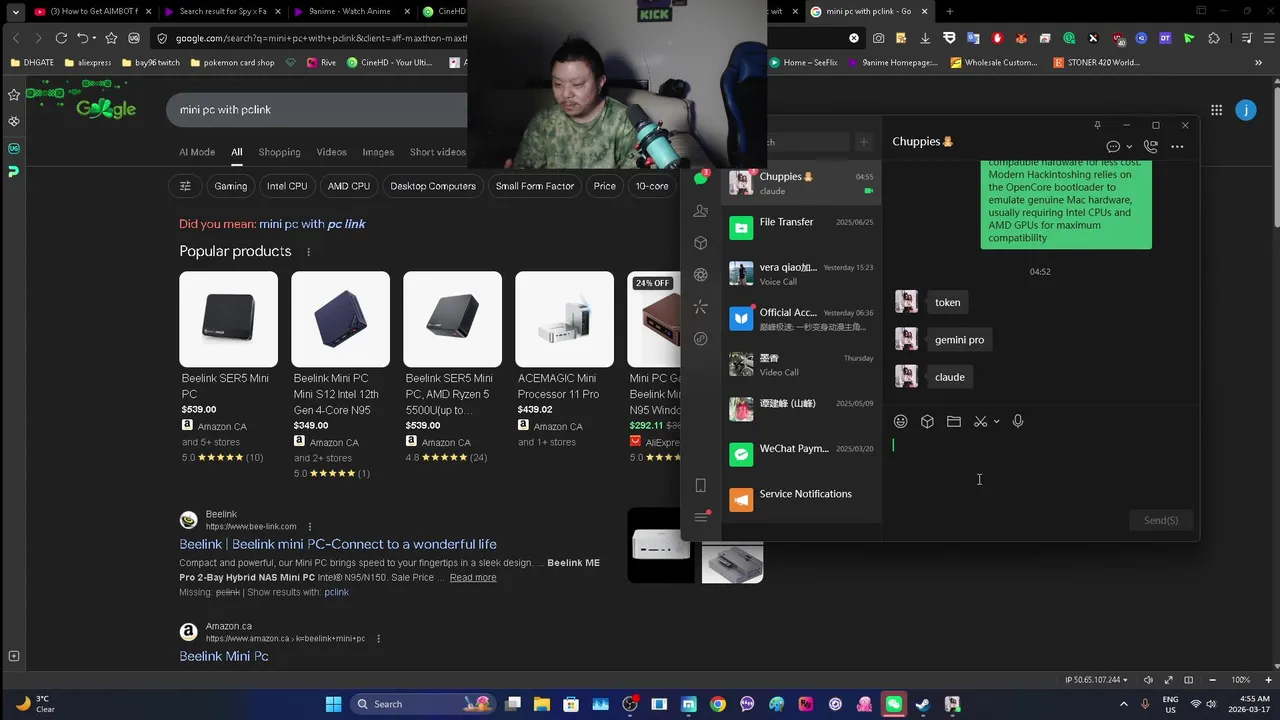Open Beelink result three-dot menu
This screenshot has height=720, width=1280.
[x=309, y=527]
